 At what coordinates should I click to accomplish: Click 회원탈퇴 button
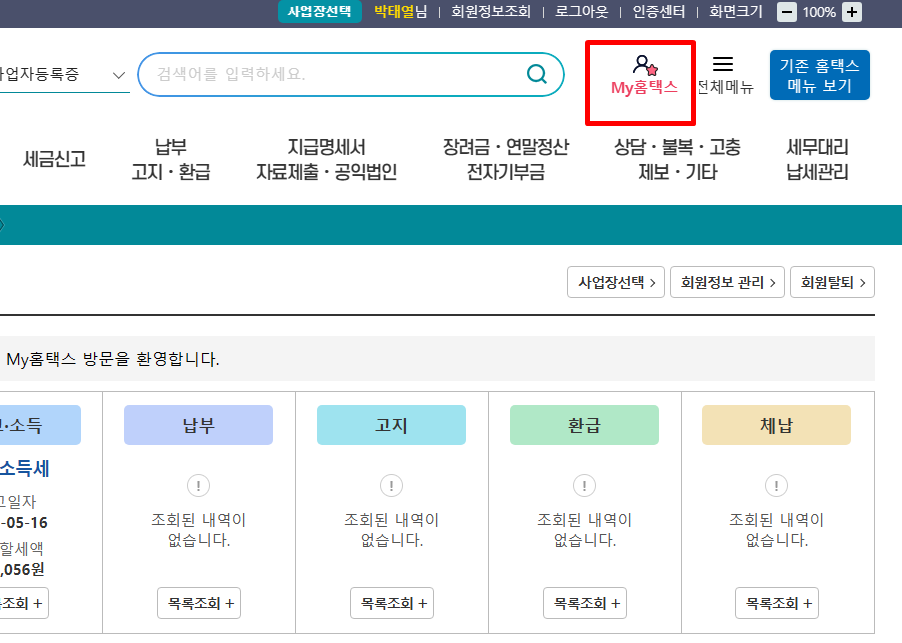pyautogui.click(x=832, y=282)
